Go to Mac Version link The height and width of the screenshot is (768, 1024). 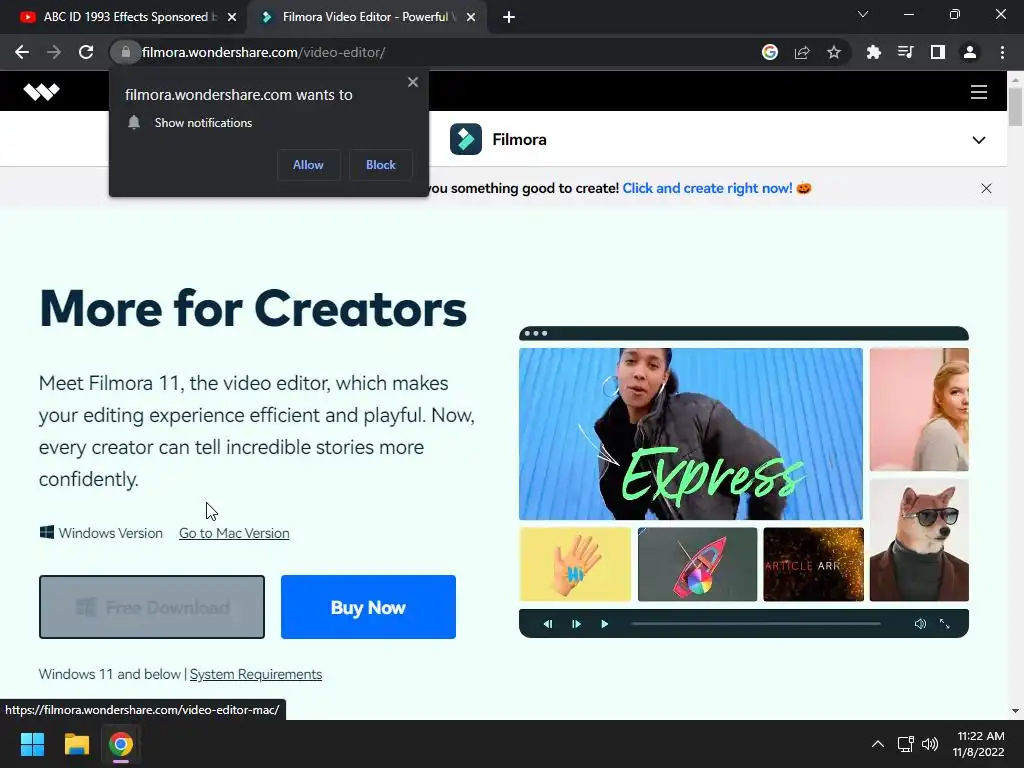pos(234,533)
